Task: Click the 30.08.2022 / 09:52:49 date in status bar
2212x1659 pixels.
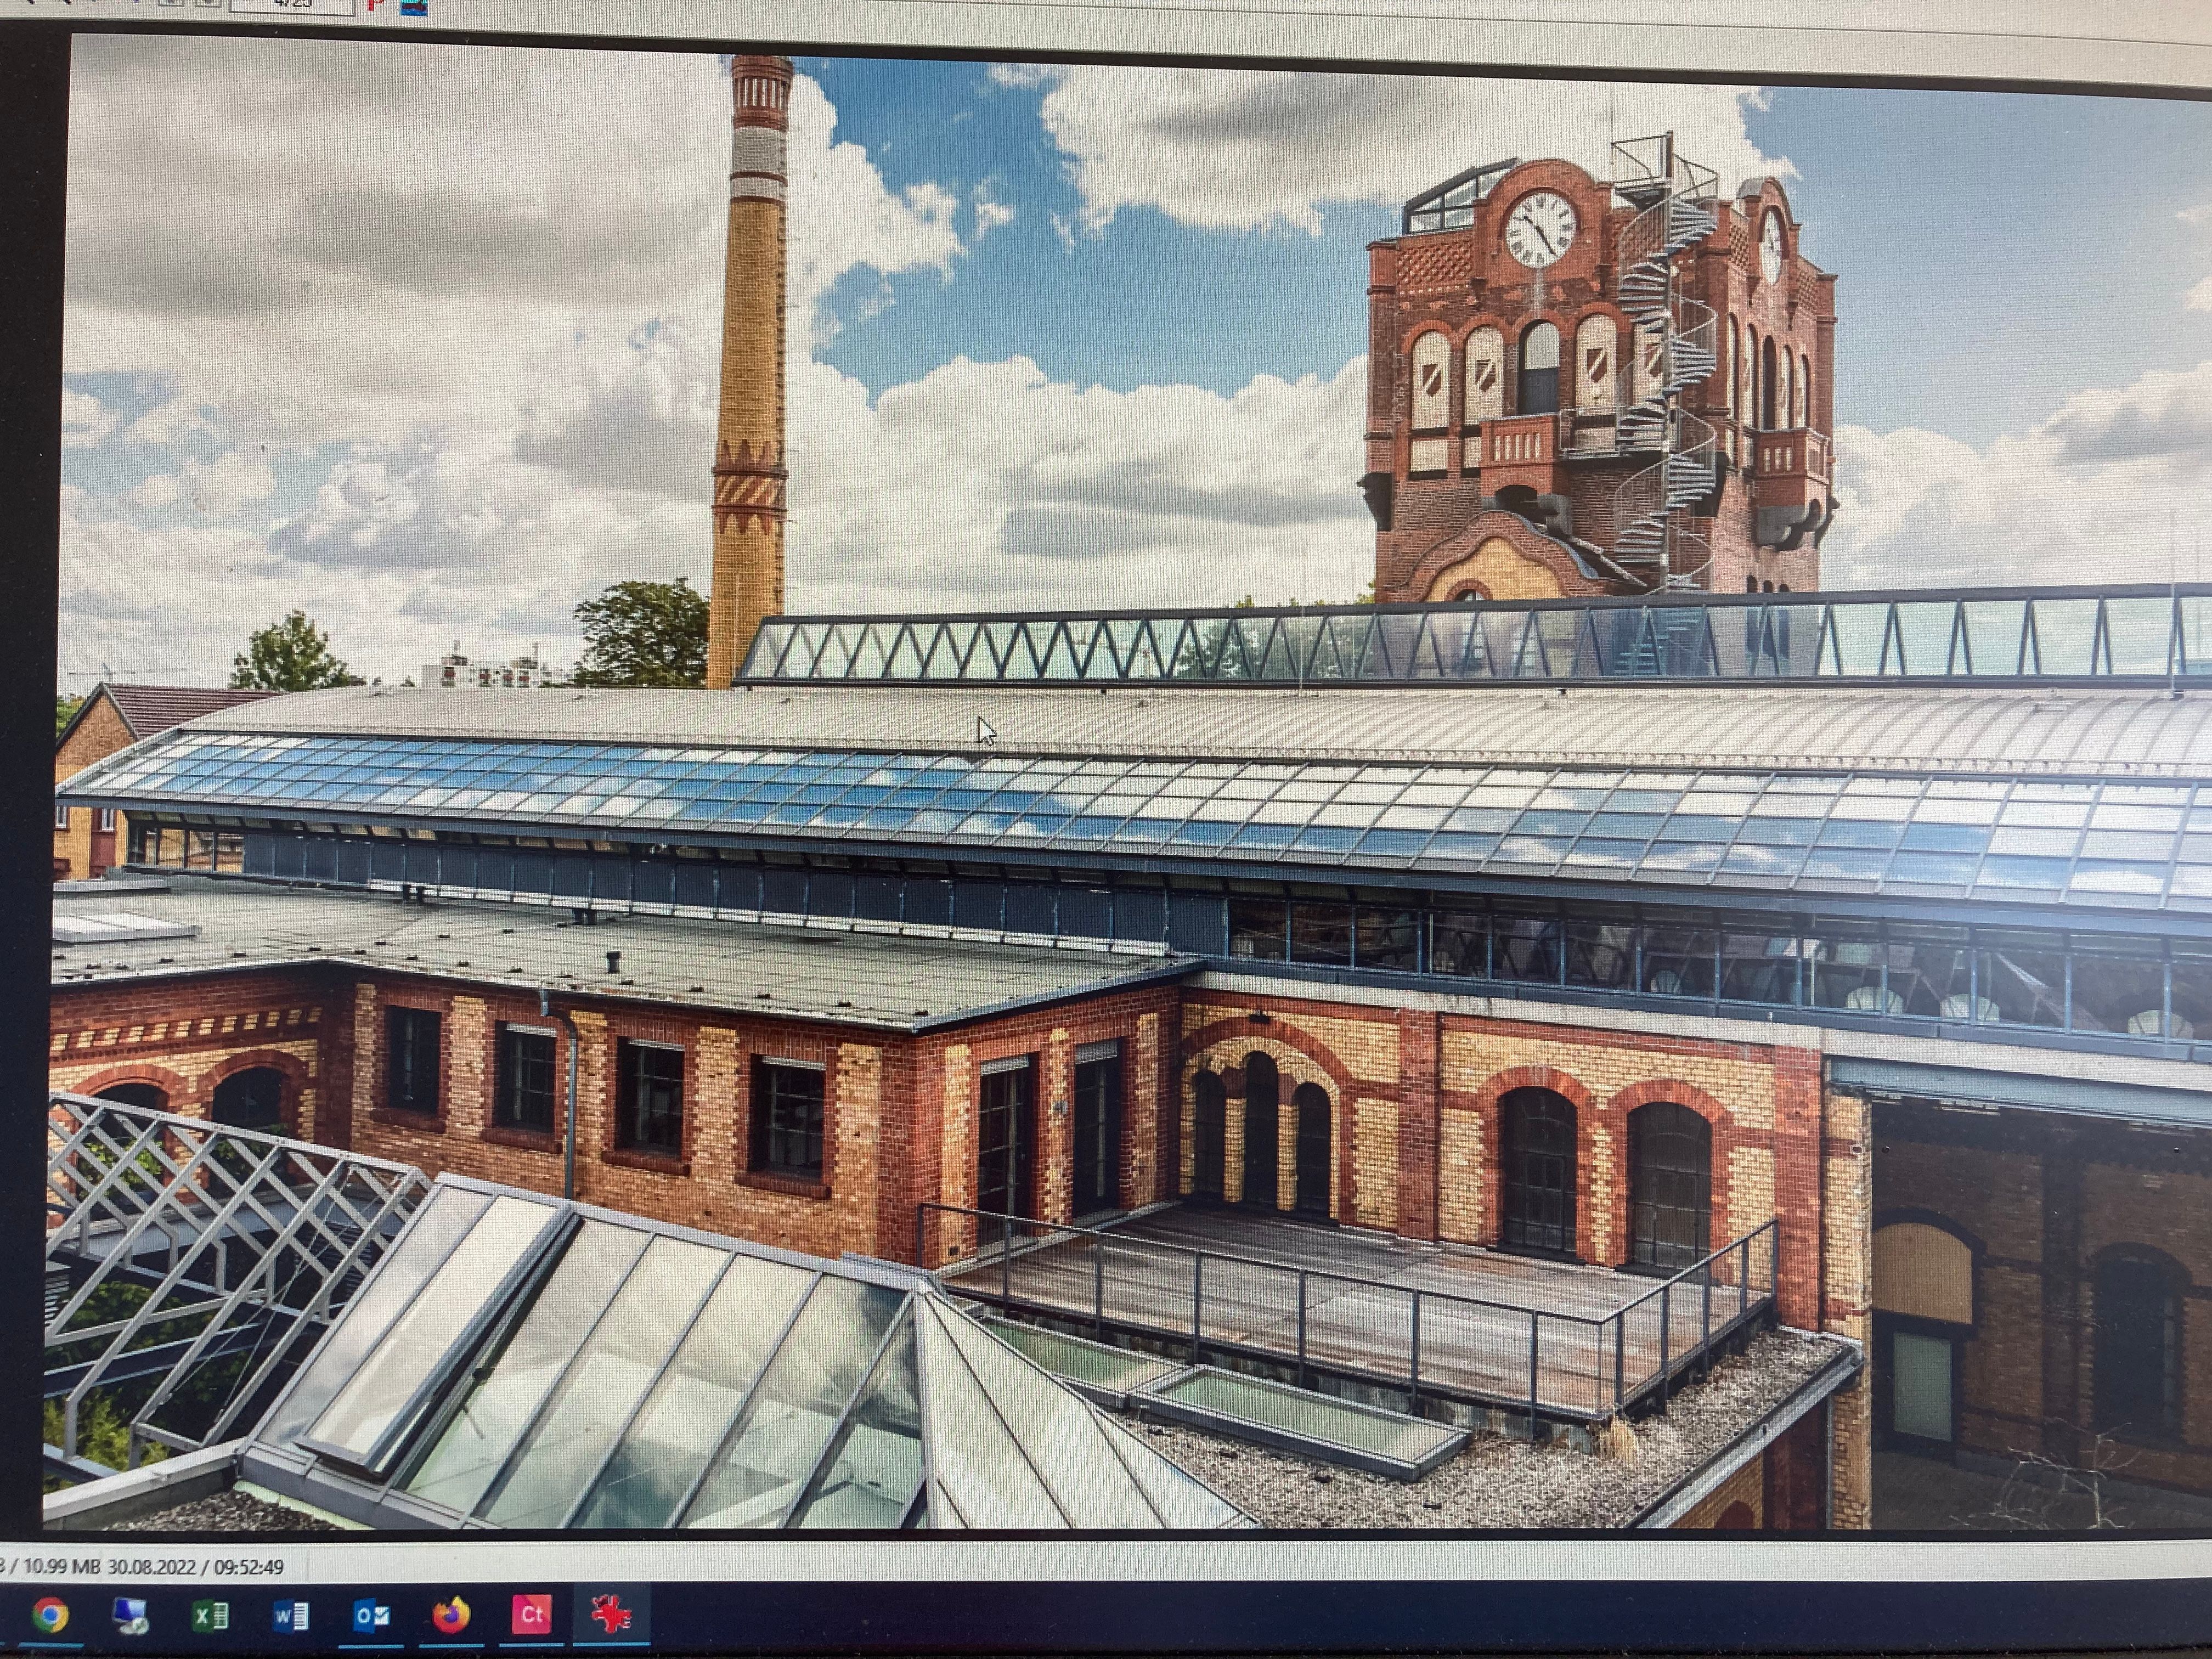Action: 196,1567
